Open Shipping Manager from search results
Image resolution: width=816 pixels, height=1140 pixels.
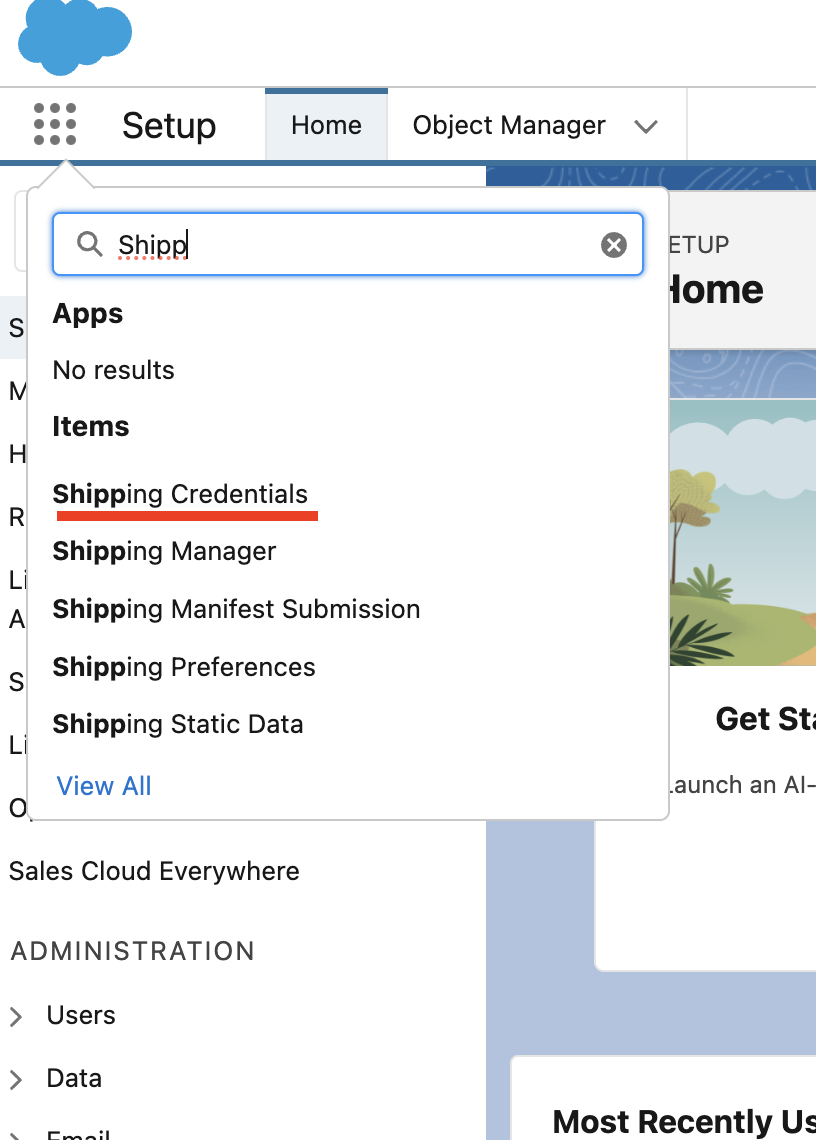(x=164, y=551)
